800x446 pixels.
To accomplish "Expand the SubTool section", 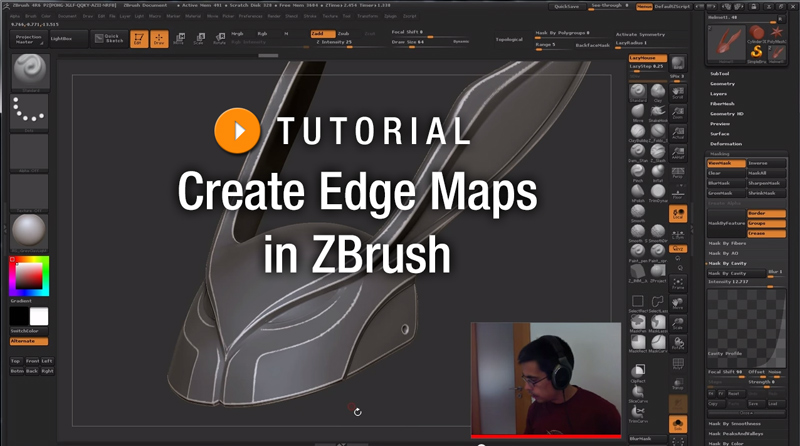I will pyautogui.click(x=720, y=73).
